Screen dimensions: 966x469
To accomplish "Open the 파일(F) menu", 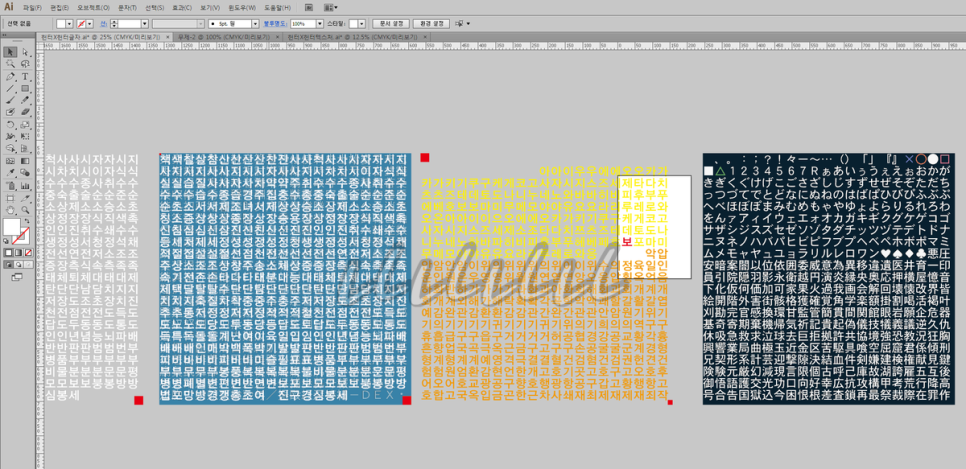I will (x=32, y=7).
